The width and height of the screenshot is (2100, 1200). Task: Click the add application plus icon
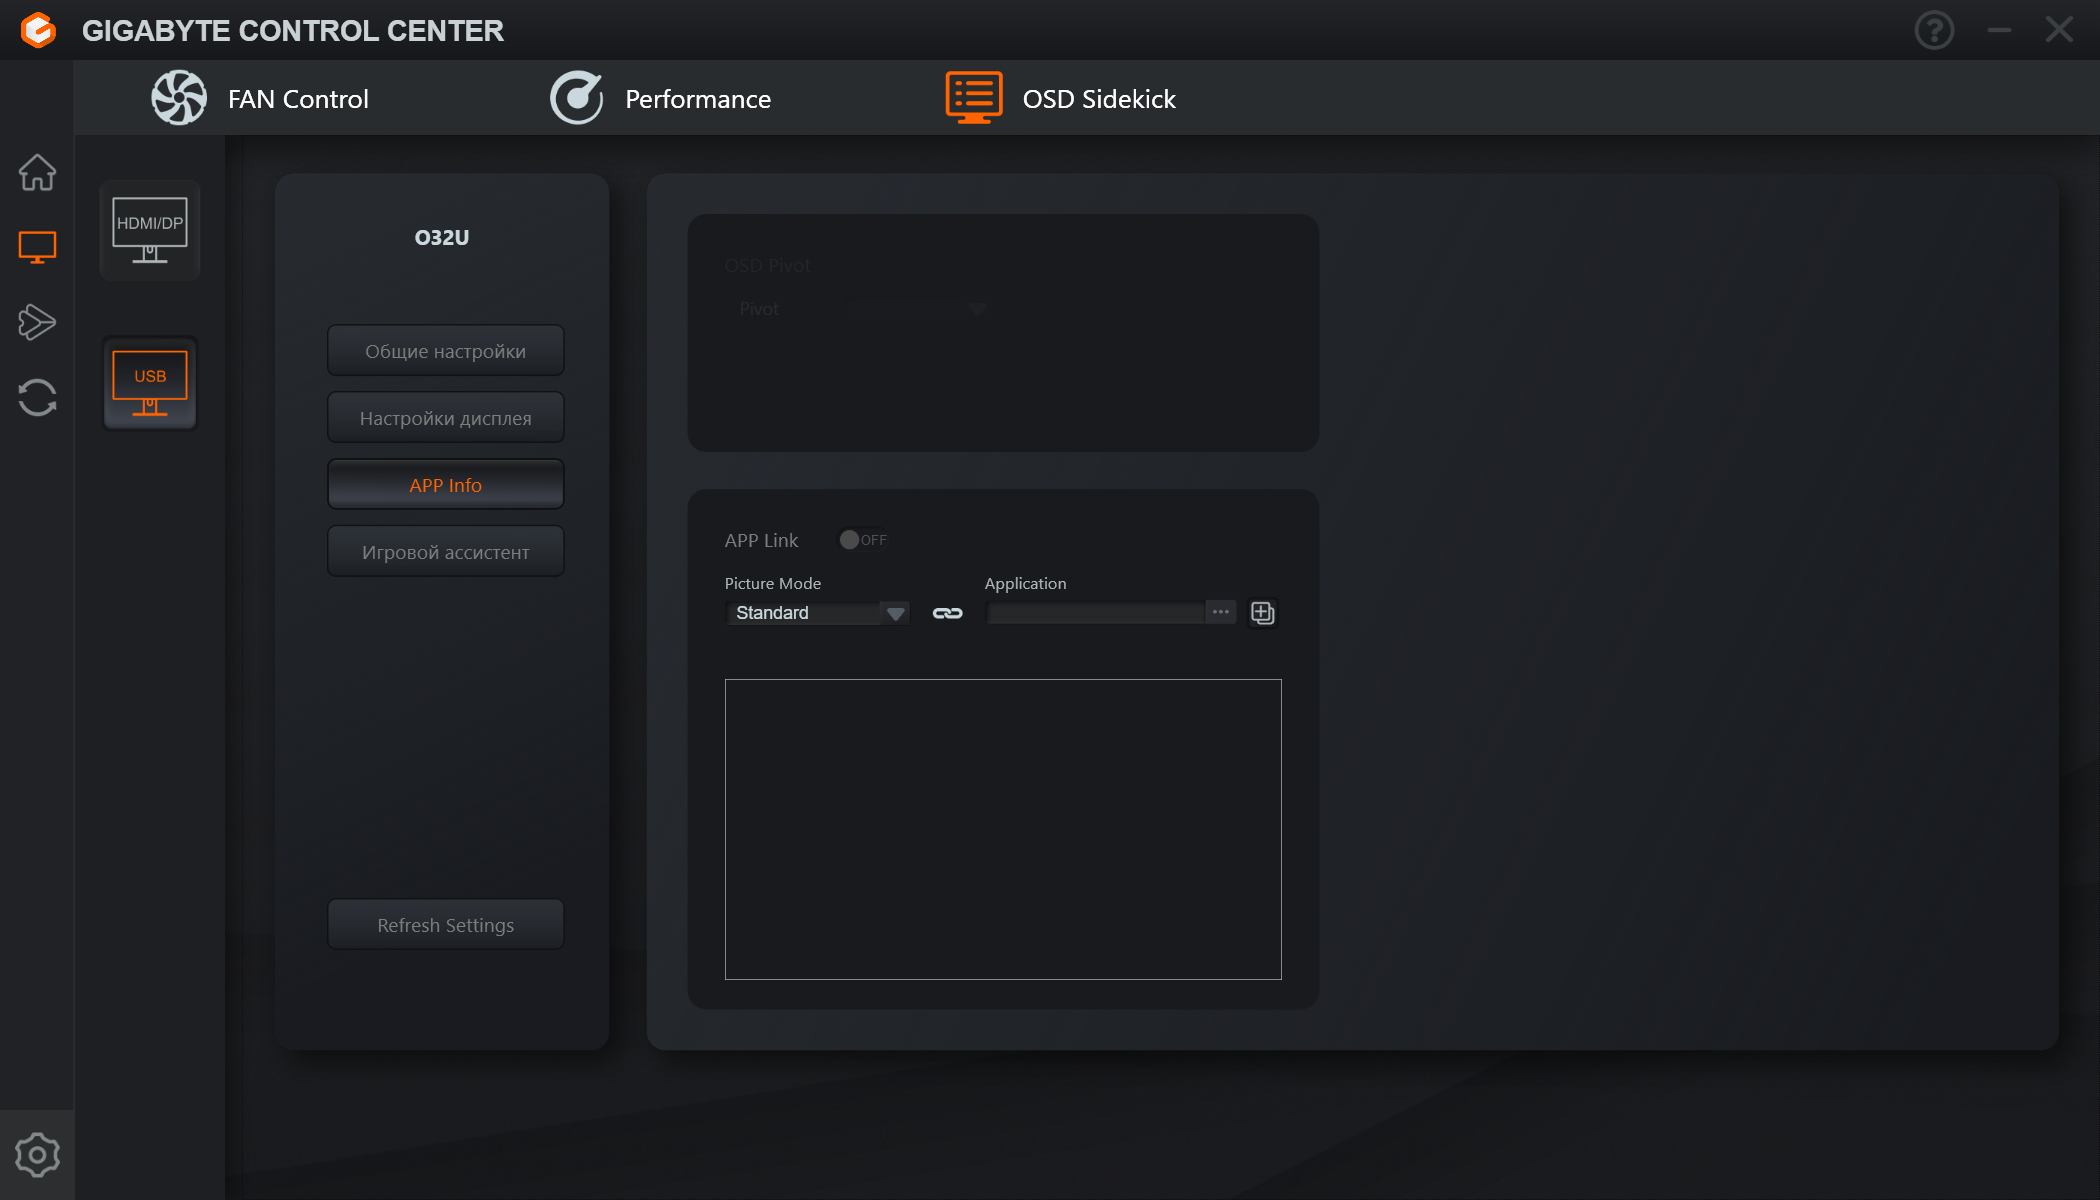click(1263, 613)
